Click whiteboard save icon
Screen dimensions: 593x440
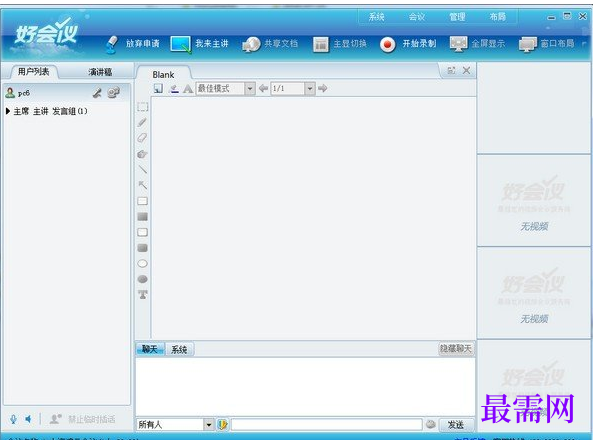pos(158,89)
